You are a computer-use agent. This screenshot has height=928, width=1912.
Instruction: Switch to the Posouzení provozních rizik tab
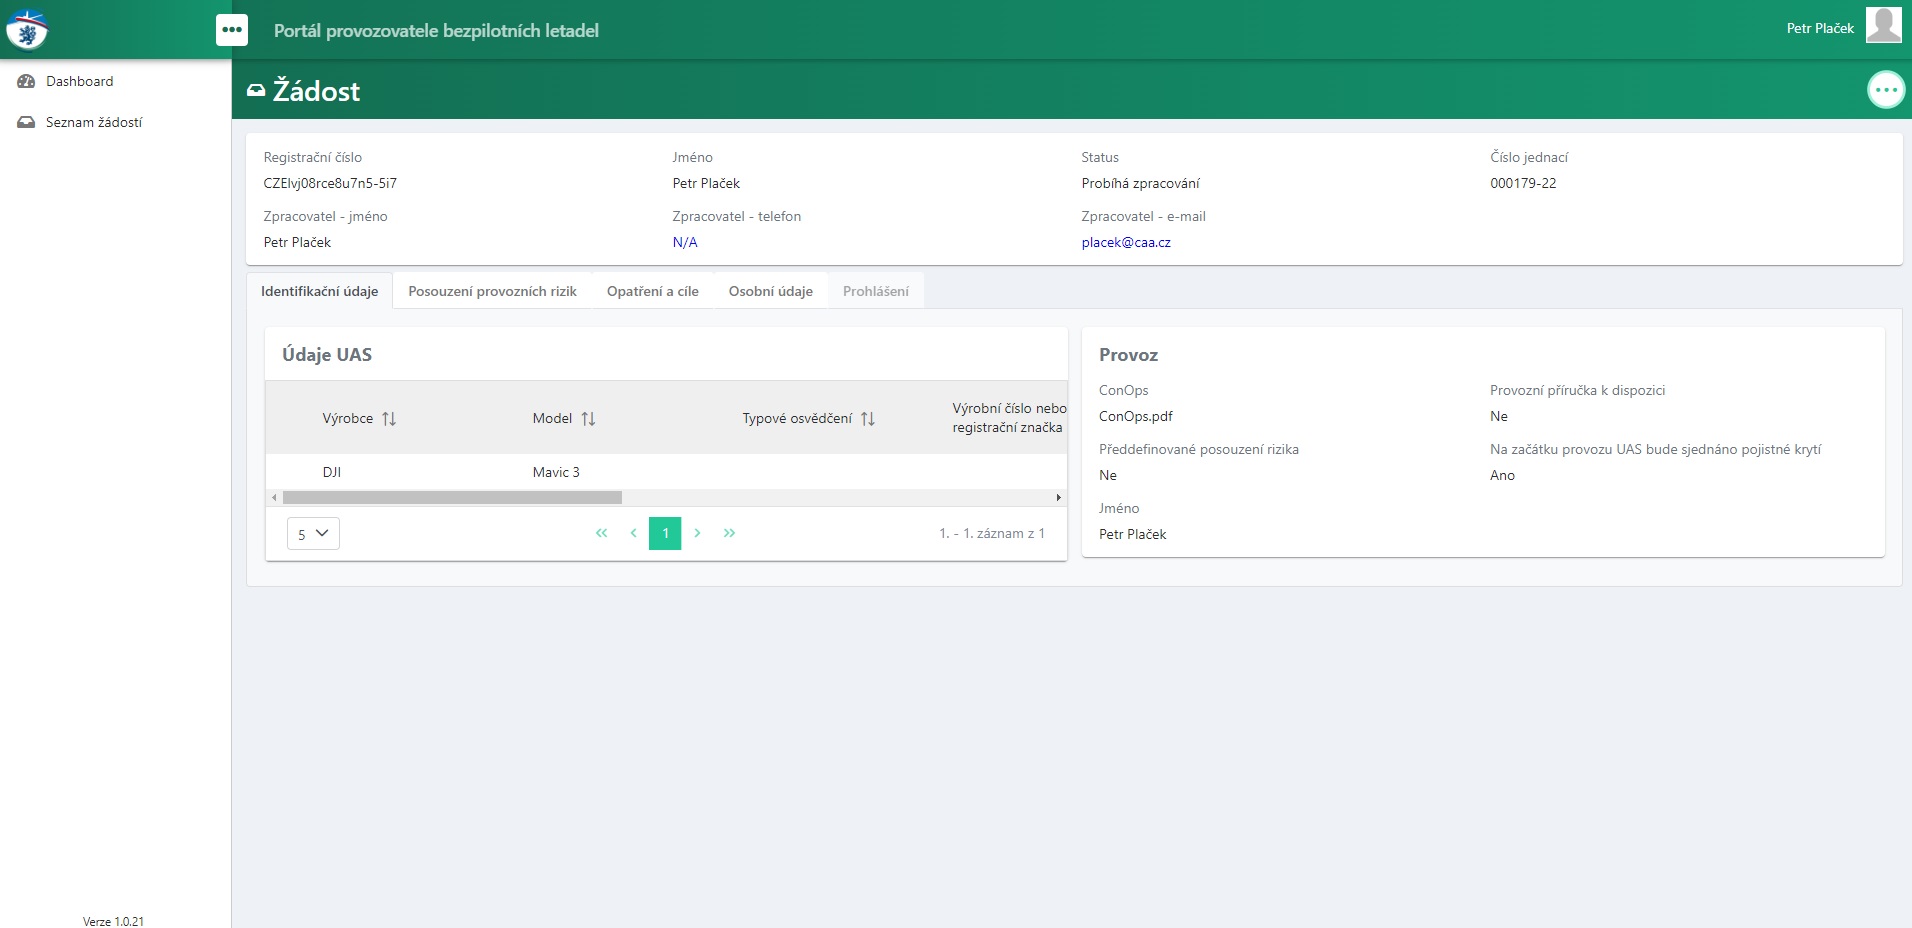pos(492,291)
